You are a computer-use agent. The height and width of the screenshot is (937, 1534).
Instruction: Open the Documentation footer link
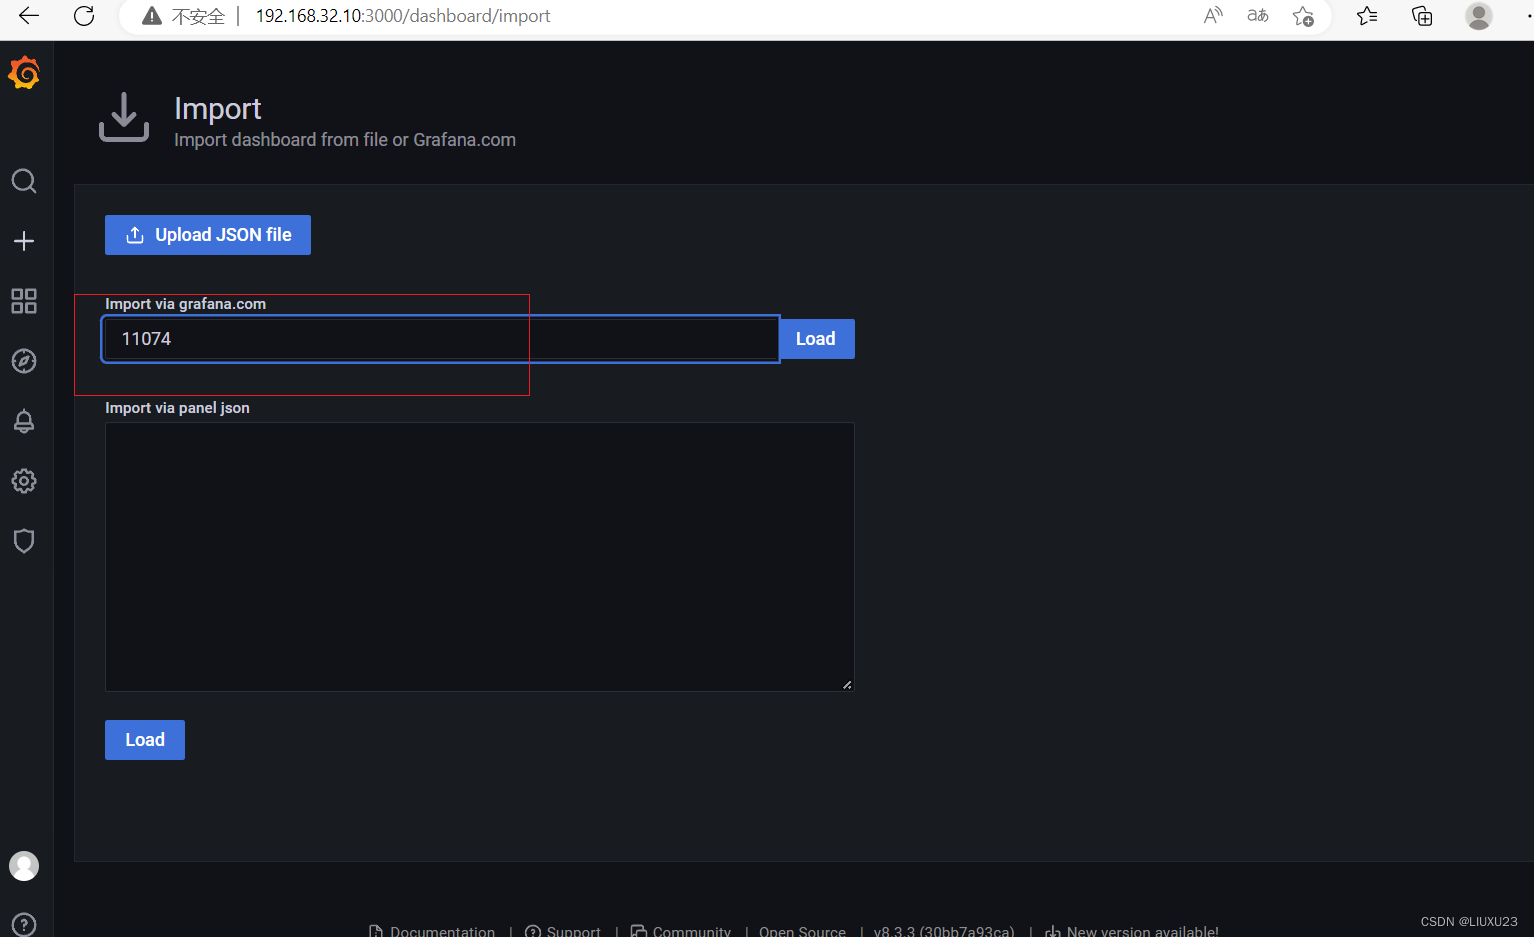pyautogui.click(x=432, y=930)
